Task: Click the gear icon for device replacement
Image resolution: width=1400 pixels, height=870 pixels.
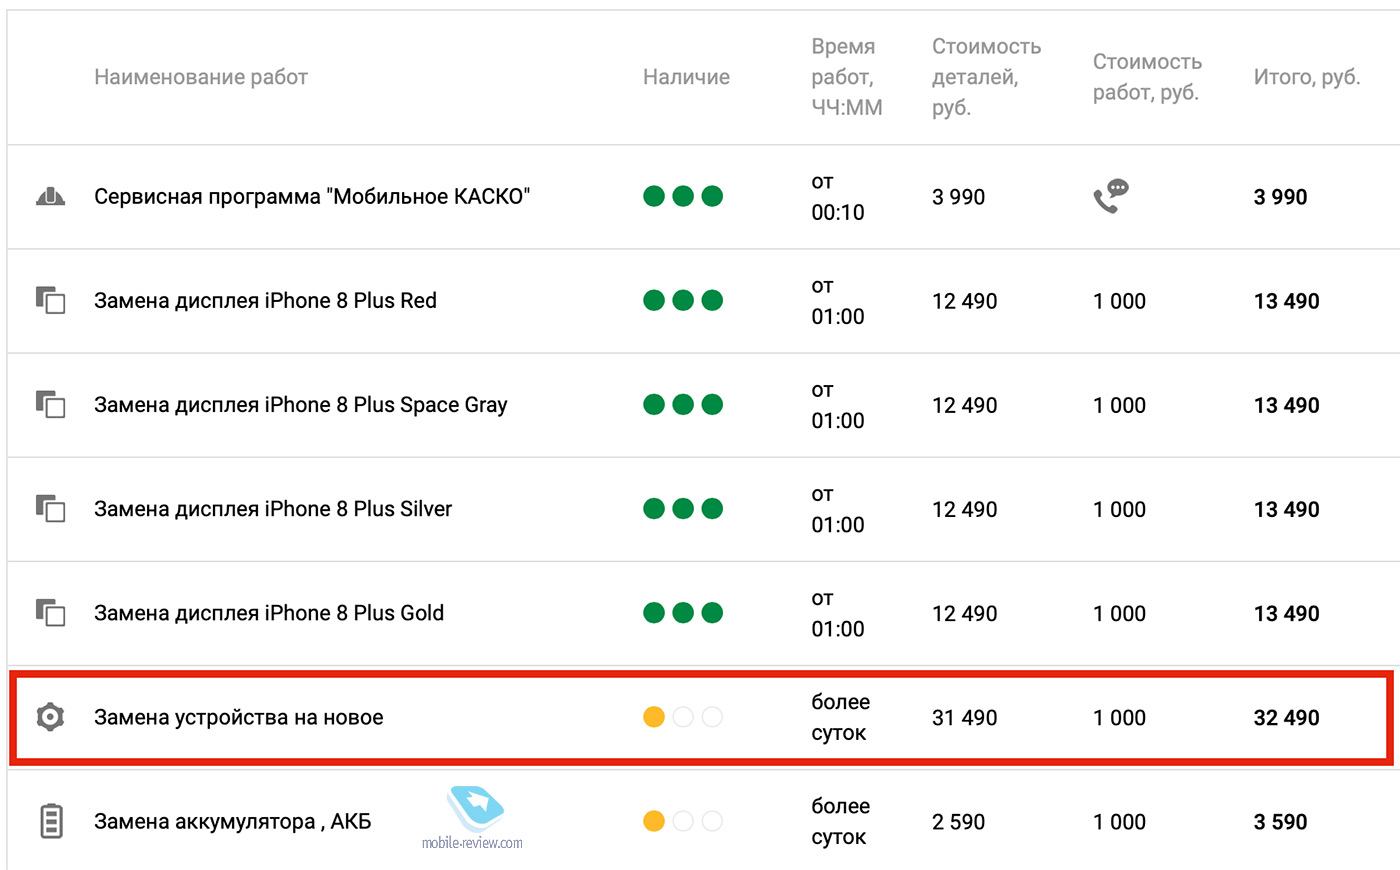Action: [x=50, y=717]
